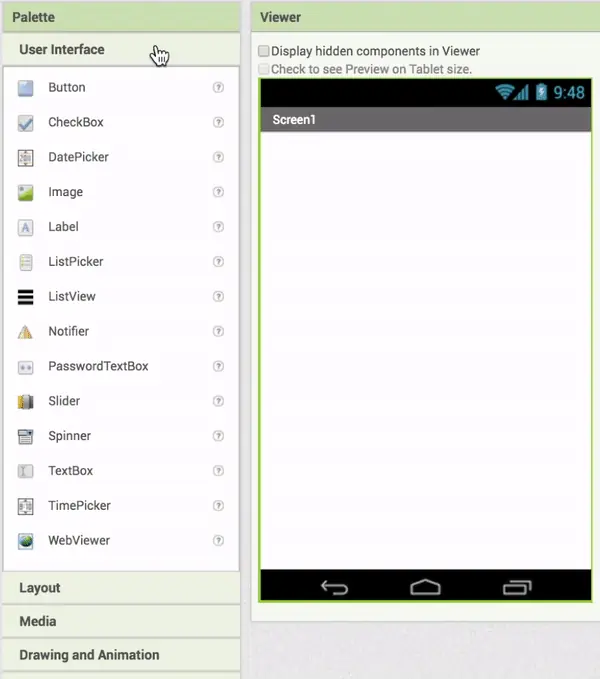Show help for Spinner component
This screenshot has width=600, height=679.
pyautogui.click(x=218, y=436)
